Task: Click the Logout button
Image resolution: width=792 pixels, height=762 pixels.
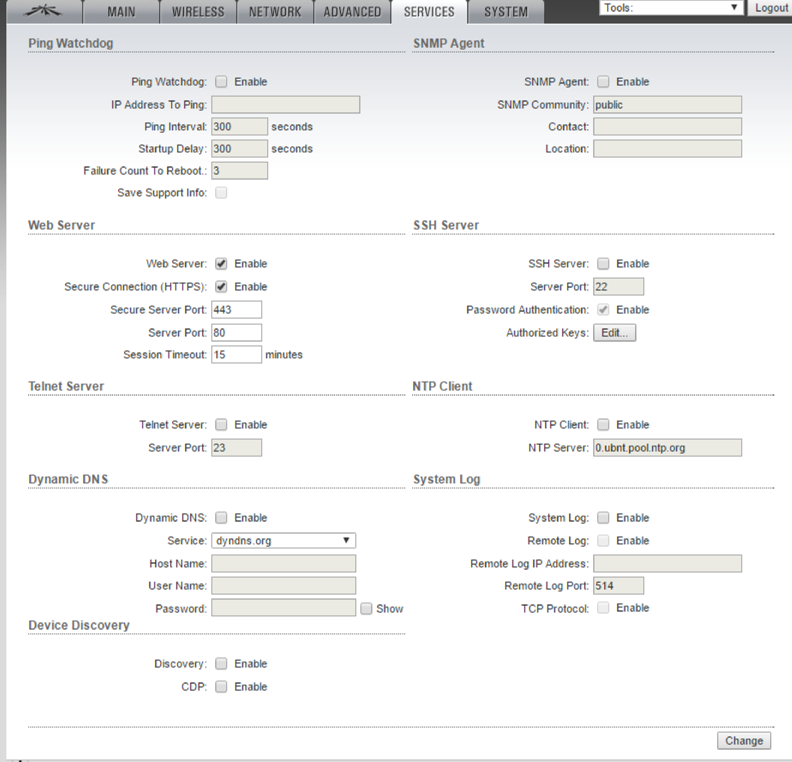Action: click(771, 8)
